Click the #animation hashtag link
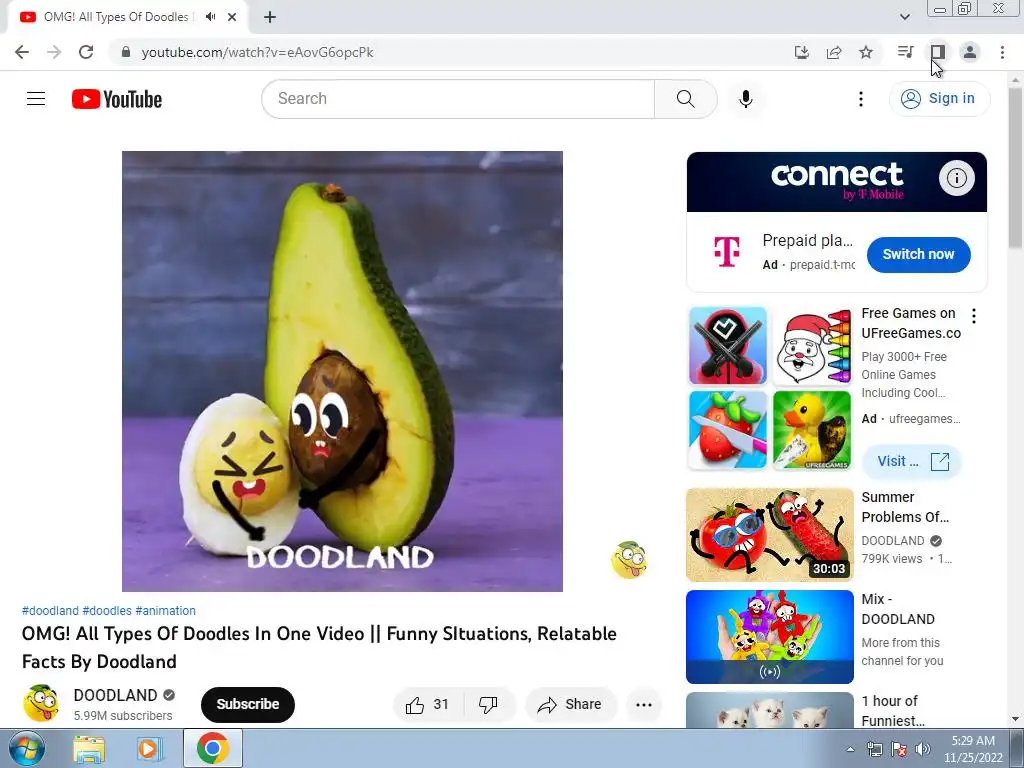The image size is (1024, 768). [165, 611]
